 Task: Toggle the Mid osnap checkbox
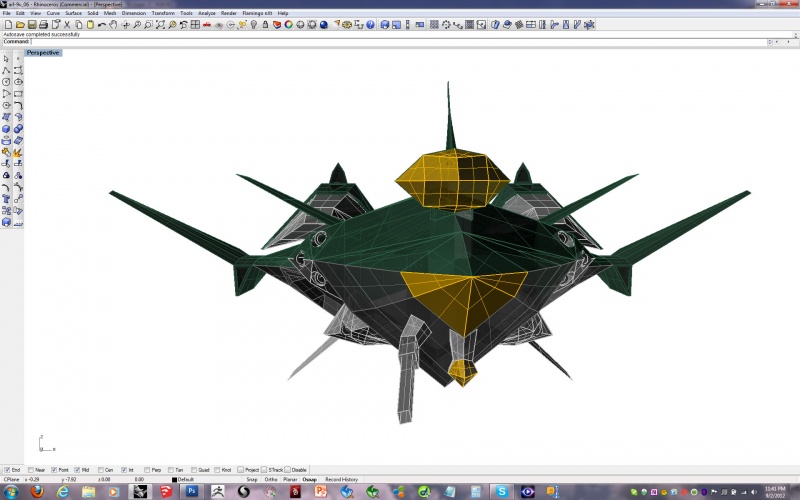click(77, 470)
